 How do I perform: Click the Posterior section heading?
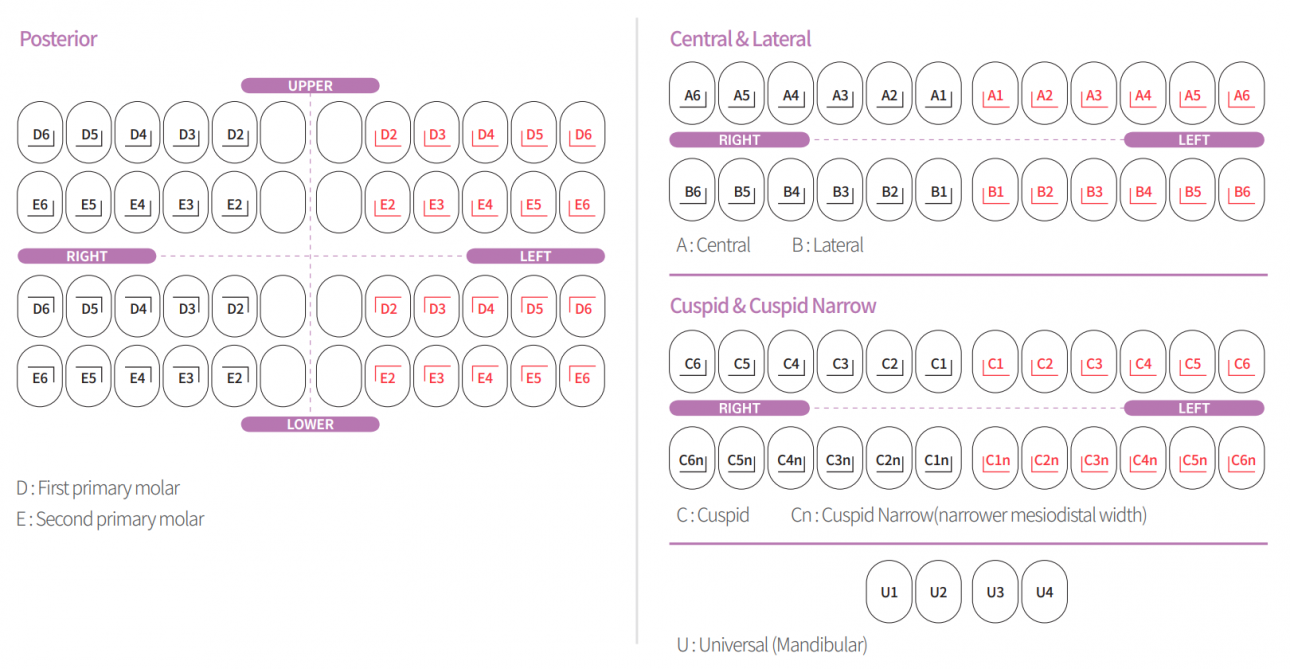pyautogui.click(x=58, y=39)
